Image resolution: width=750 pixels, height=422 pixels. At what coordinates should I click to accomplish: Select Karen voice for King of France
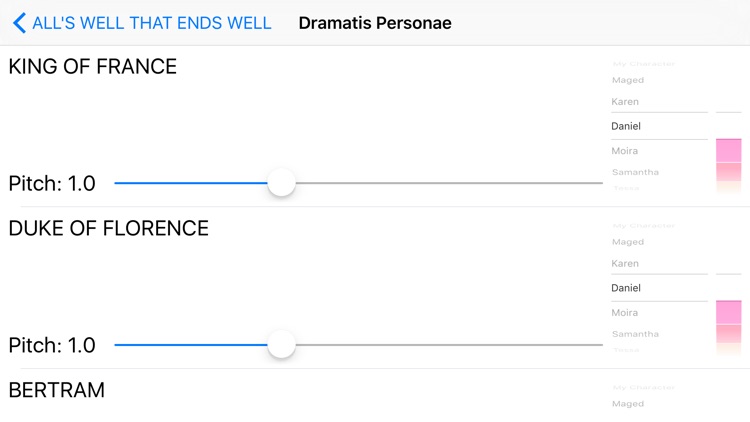point(626,102)
